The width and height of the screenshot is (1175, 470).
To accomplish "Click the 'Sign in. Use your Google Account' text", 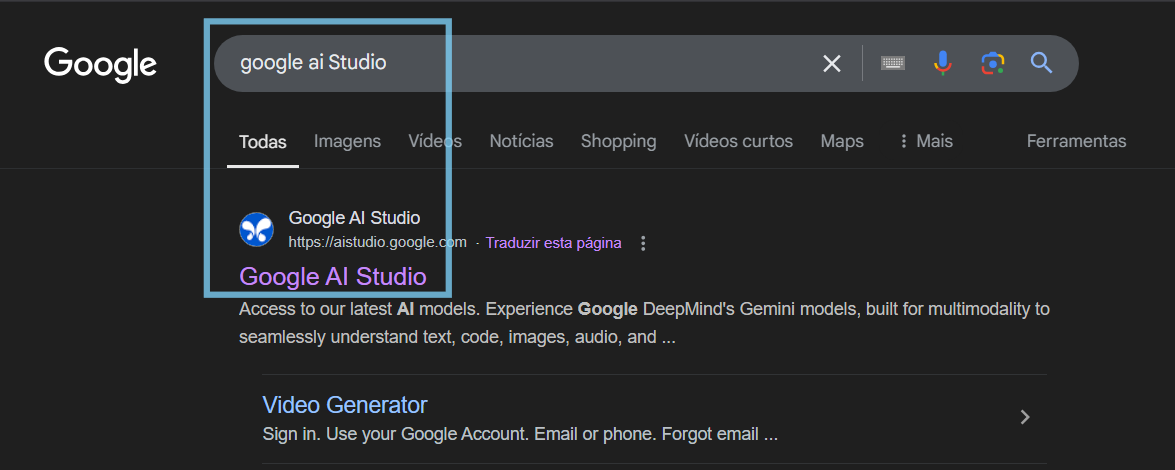I will (520, 434).
